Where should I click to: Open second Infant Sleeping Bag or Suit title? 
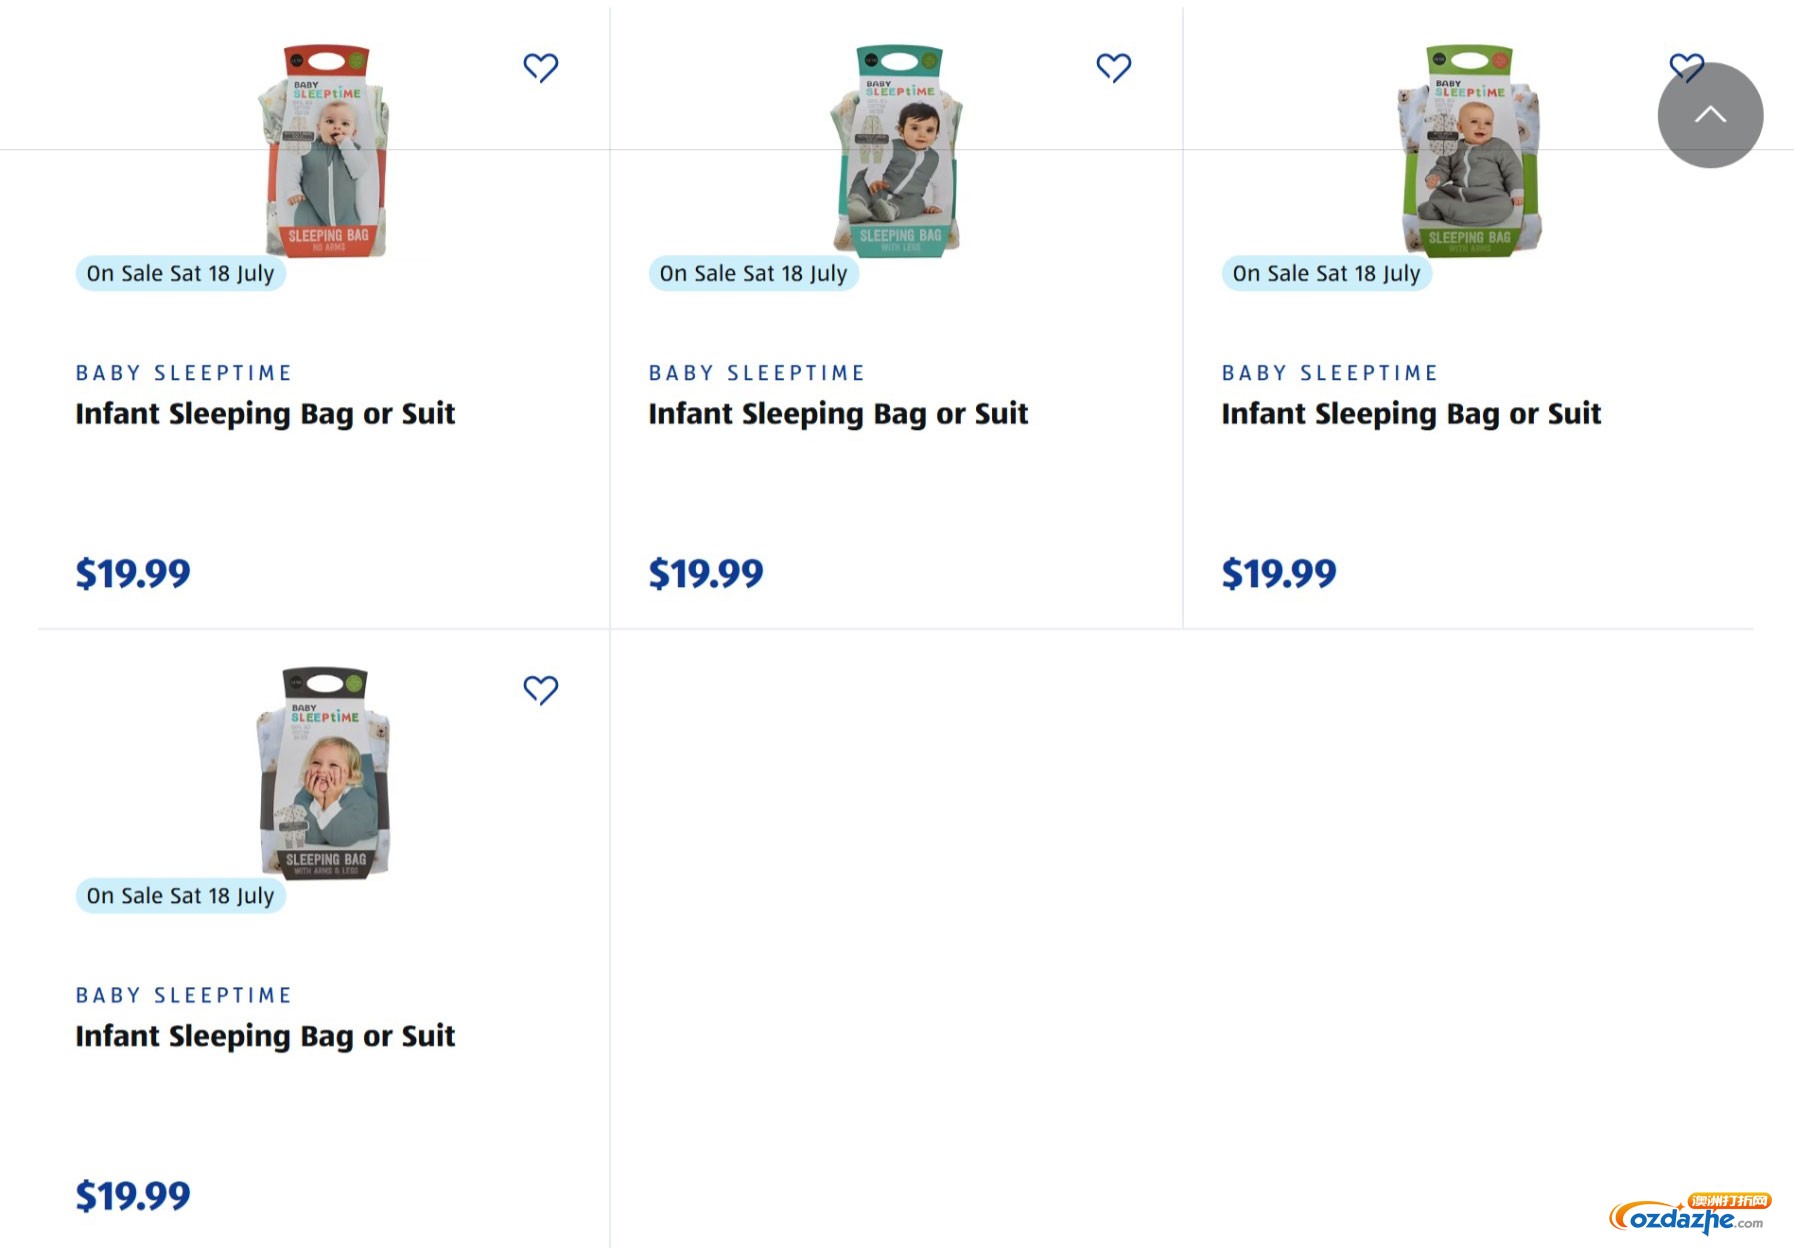pos(838,414)
